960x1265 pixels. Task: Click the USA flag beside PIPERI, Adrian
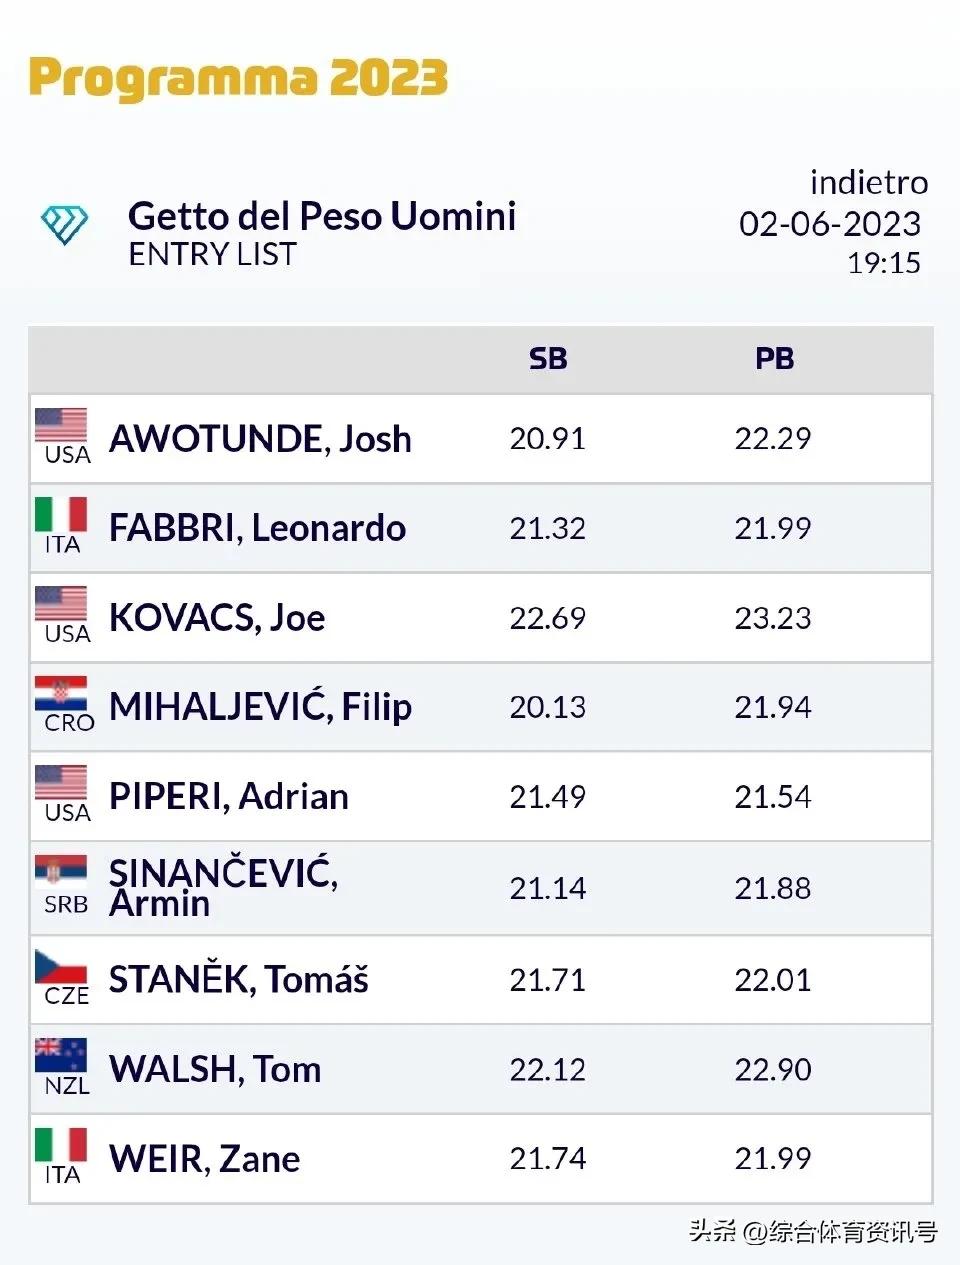[61, 783]
